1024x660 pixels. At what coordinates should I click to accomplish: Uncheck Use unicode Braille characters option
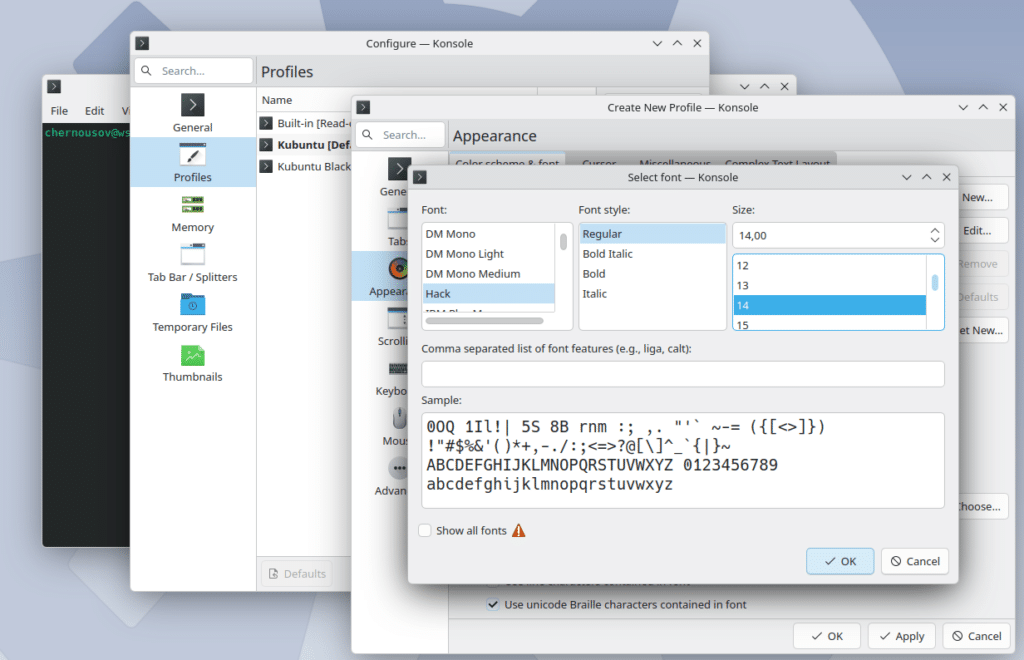tap(493, 605)
